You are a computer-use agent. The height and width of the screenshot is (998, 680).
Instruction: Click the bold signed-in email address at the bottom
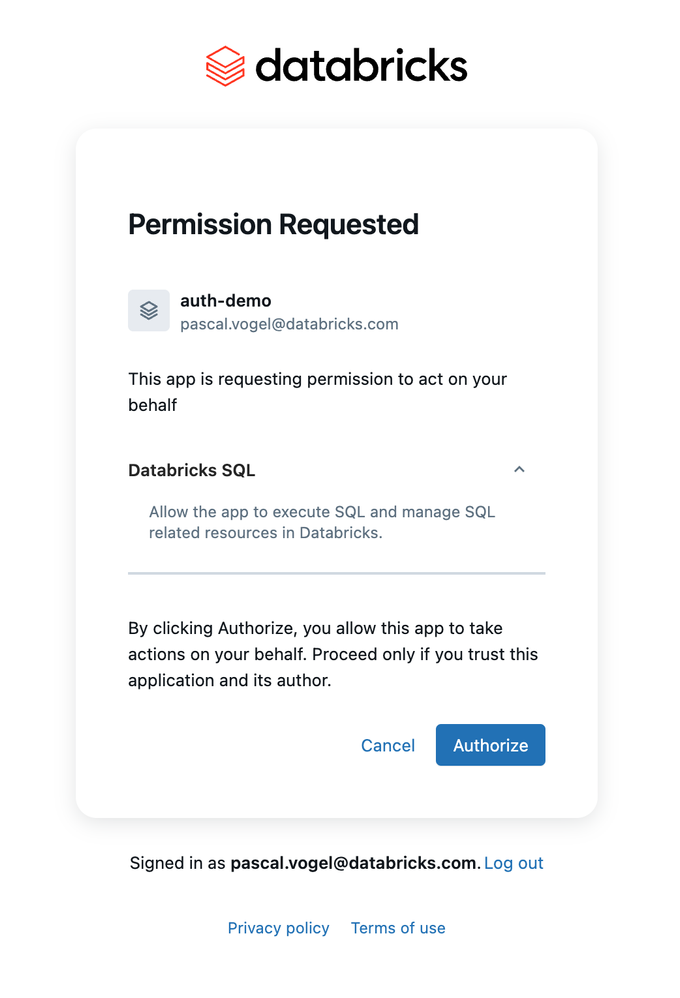click(x=353, y=863)
